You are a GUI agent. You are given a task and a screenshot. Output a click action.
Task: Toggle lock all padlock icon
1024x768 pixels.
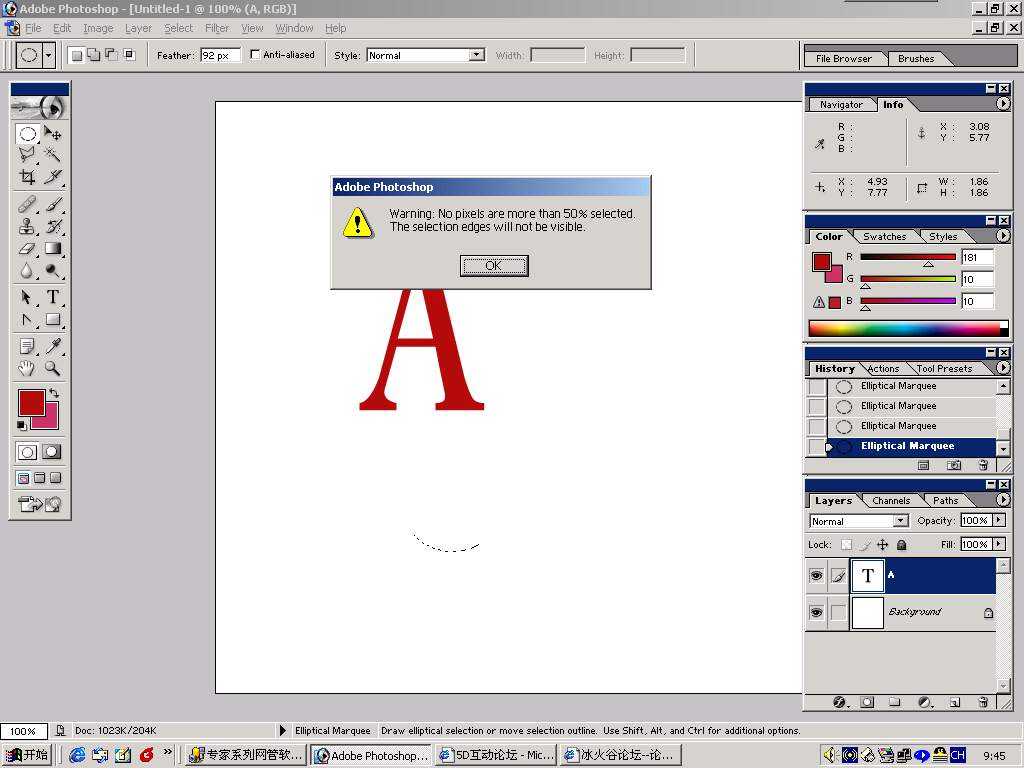tap(901, 545)
